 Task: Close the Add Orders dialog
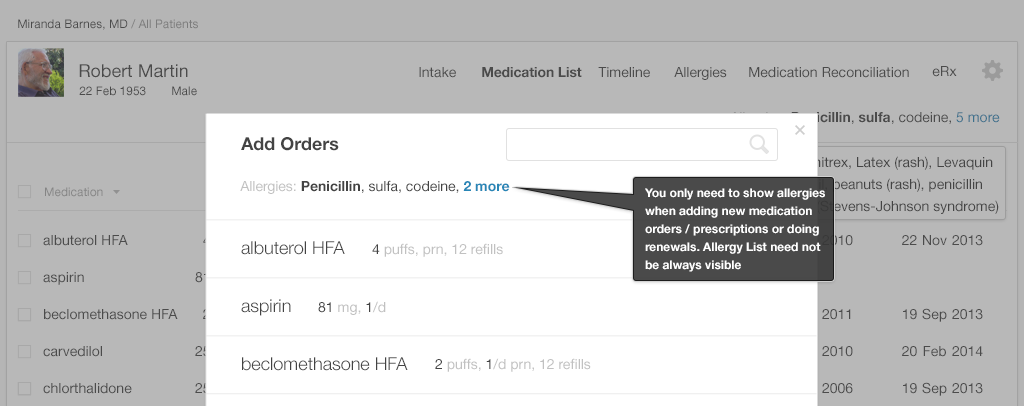799,130
